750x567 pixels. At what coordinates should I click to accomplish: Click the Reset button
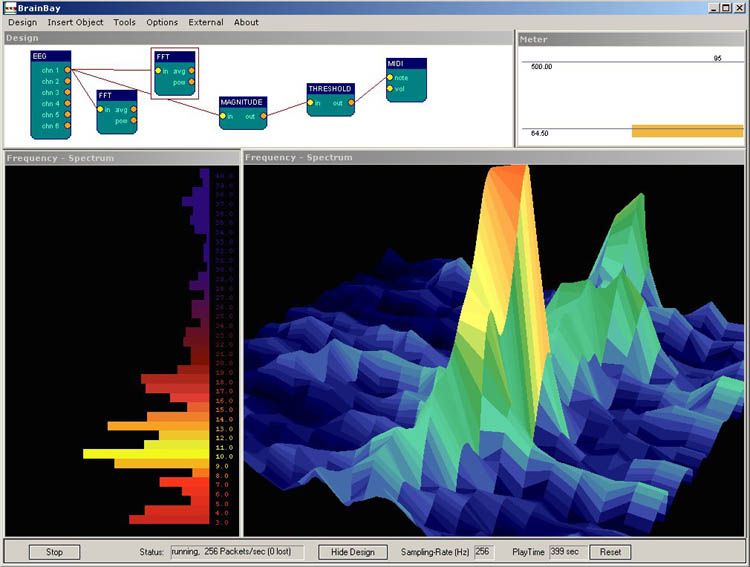(x=610, y=552)
